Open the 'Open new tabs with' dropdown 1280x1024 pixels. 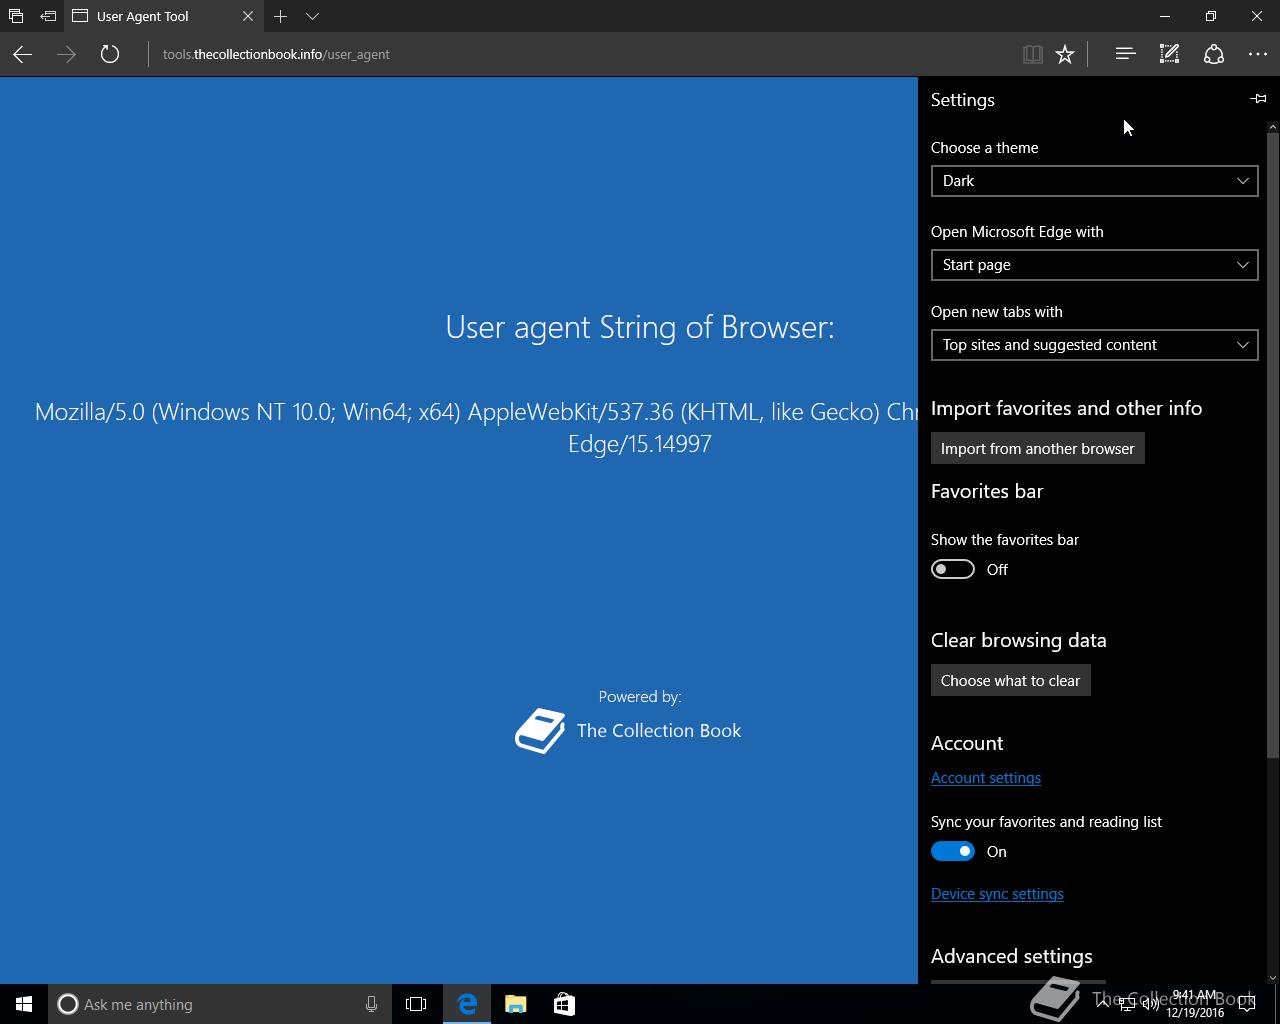[x=1094, y=345]
